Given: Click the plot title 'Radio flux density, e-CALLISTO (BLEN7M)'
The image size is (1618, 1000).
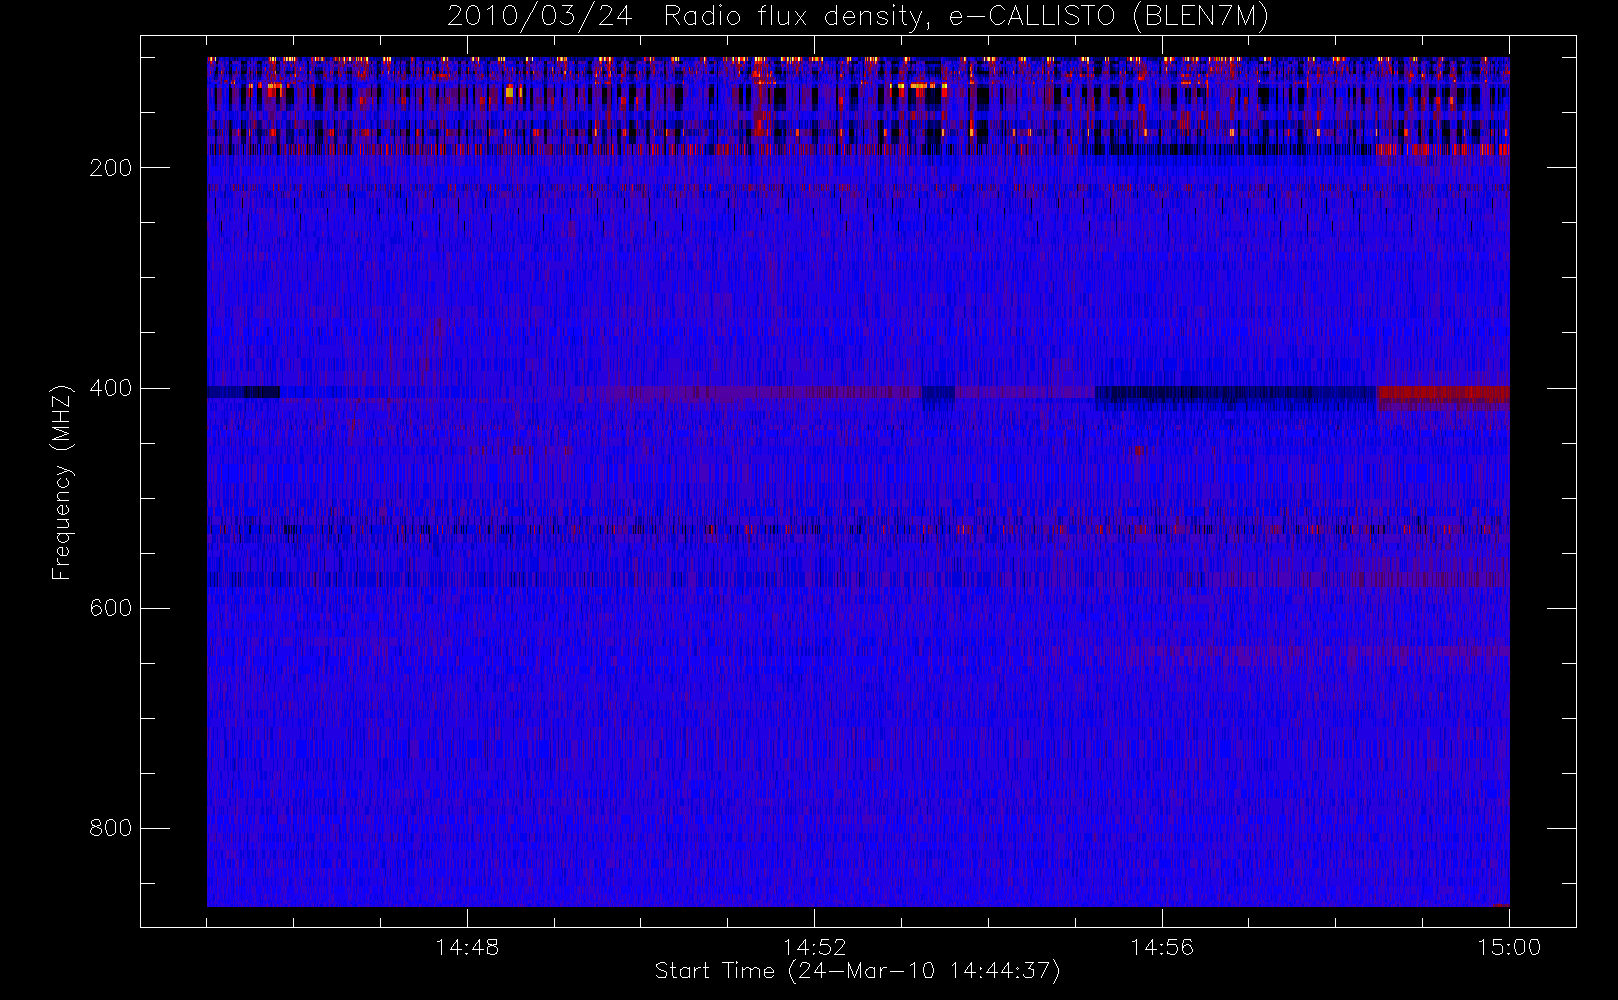Looking at the screenshot, I should click(966, 17).
